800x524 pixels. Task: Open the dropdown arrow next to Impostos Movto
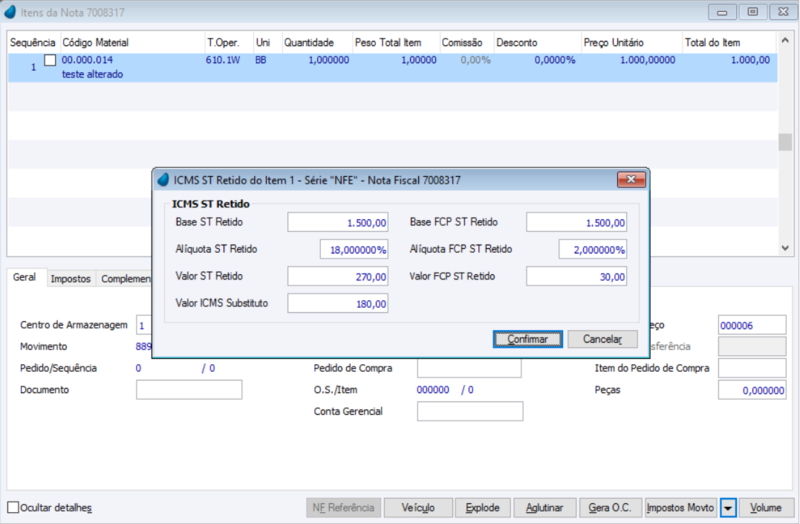click(728, 508)
